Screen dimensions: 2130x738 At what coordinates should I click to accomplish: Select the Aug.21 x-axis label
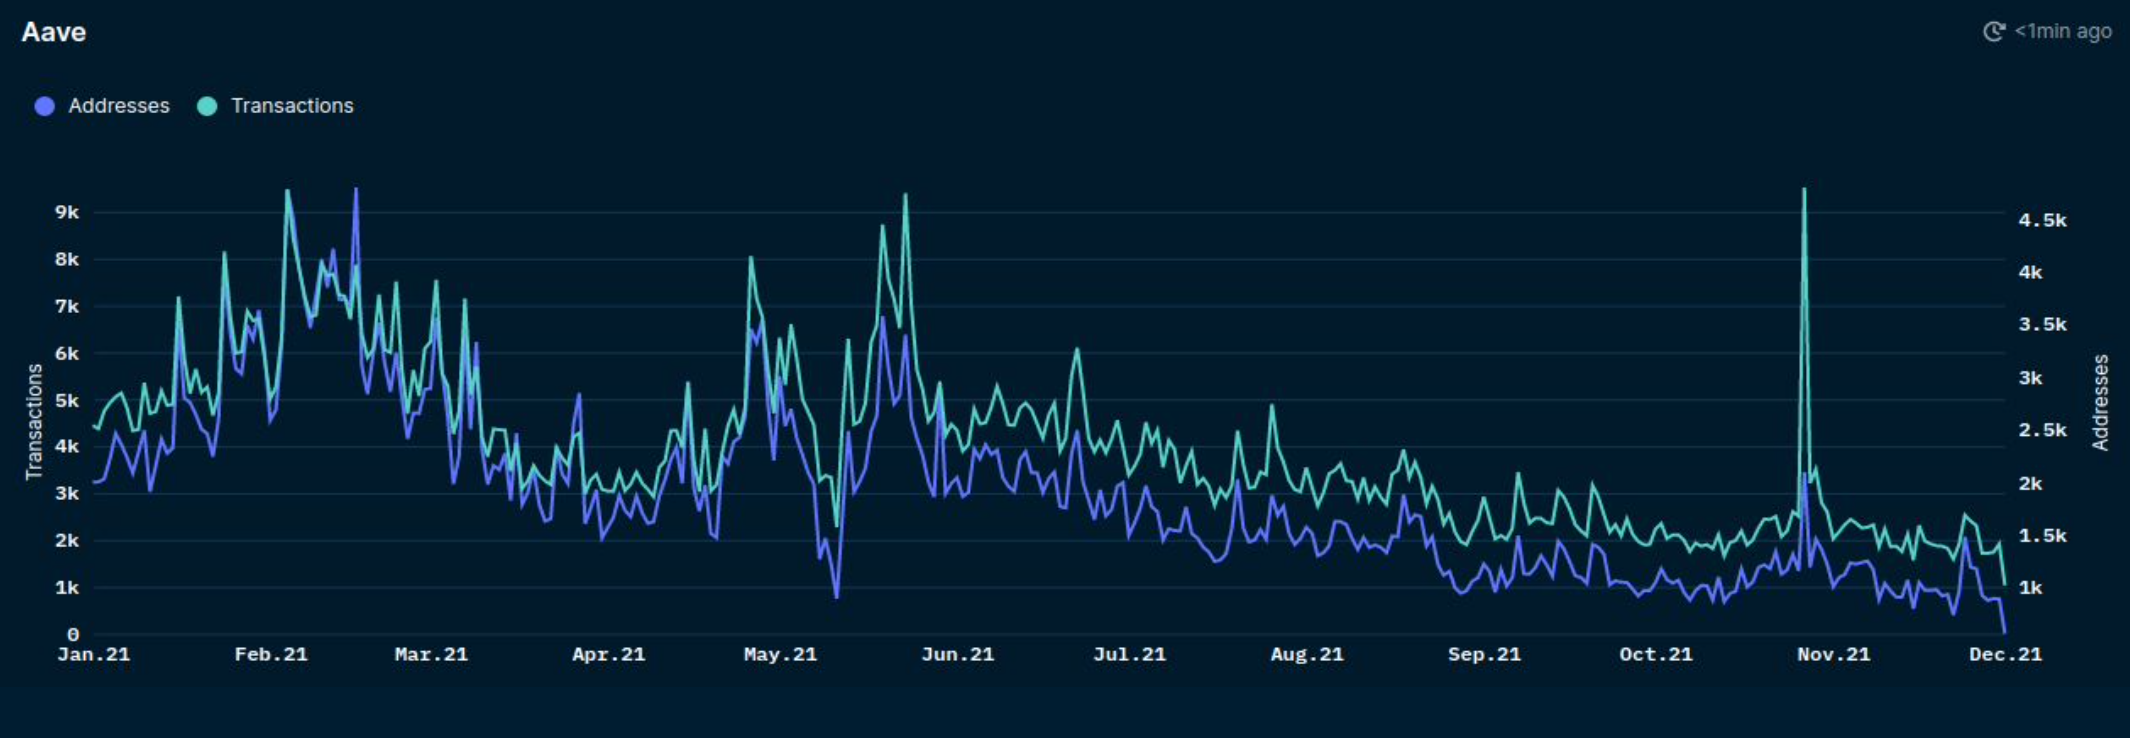pyautogui.click(x=1307, y=654)
